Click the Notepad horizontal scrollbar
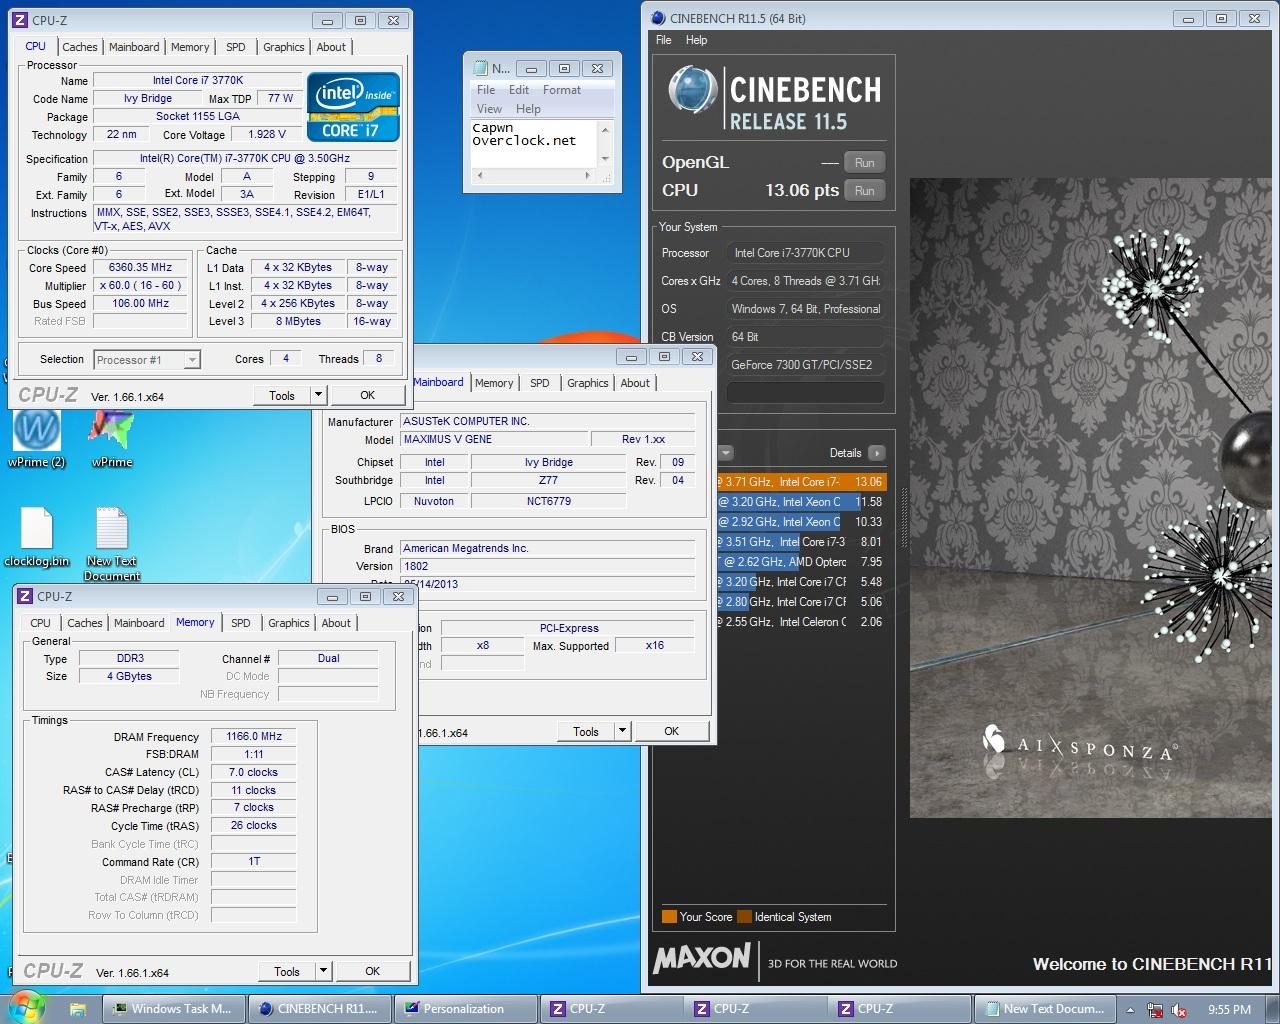1280x1024 pixels. click(x=533, y=176)
